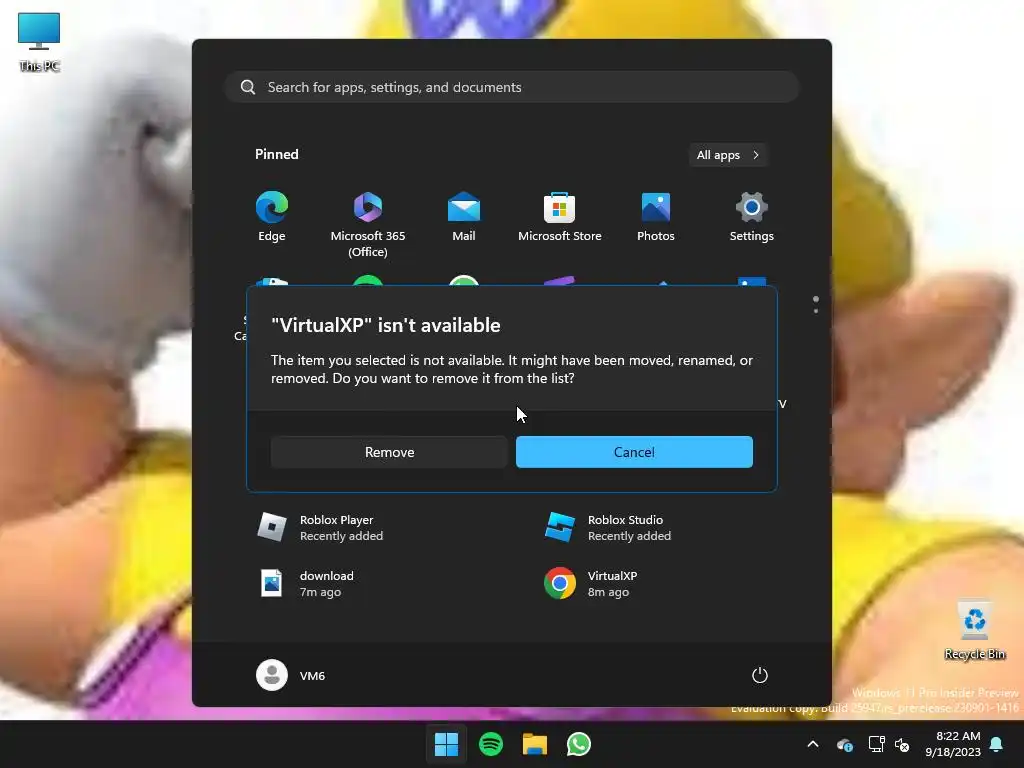Open File Explorer from the taskbar

point(535,744)
